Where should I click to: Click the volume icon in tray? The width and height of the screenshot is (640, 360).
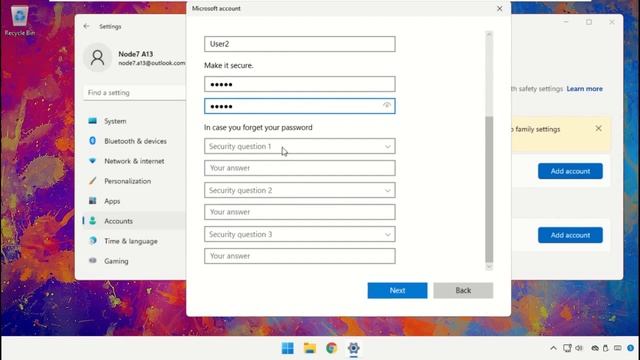pyautogui.click(x=579, y=348)
